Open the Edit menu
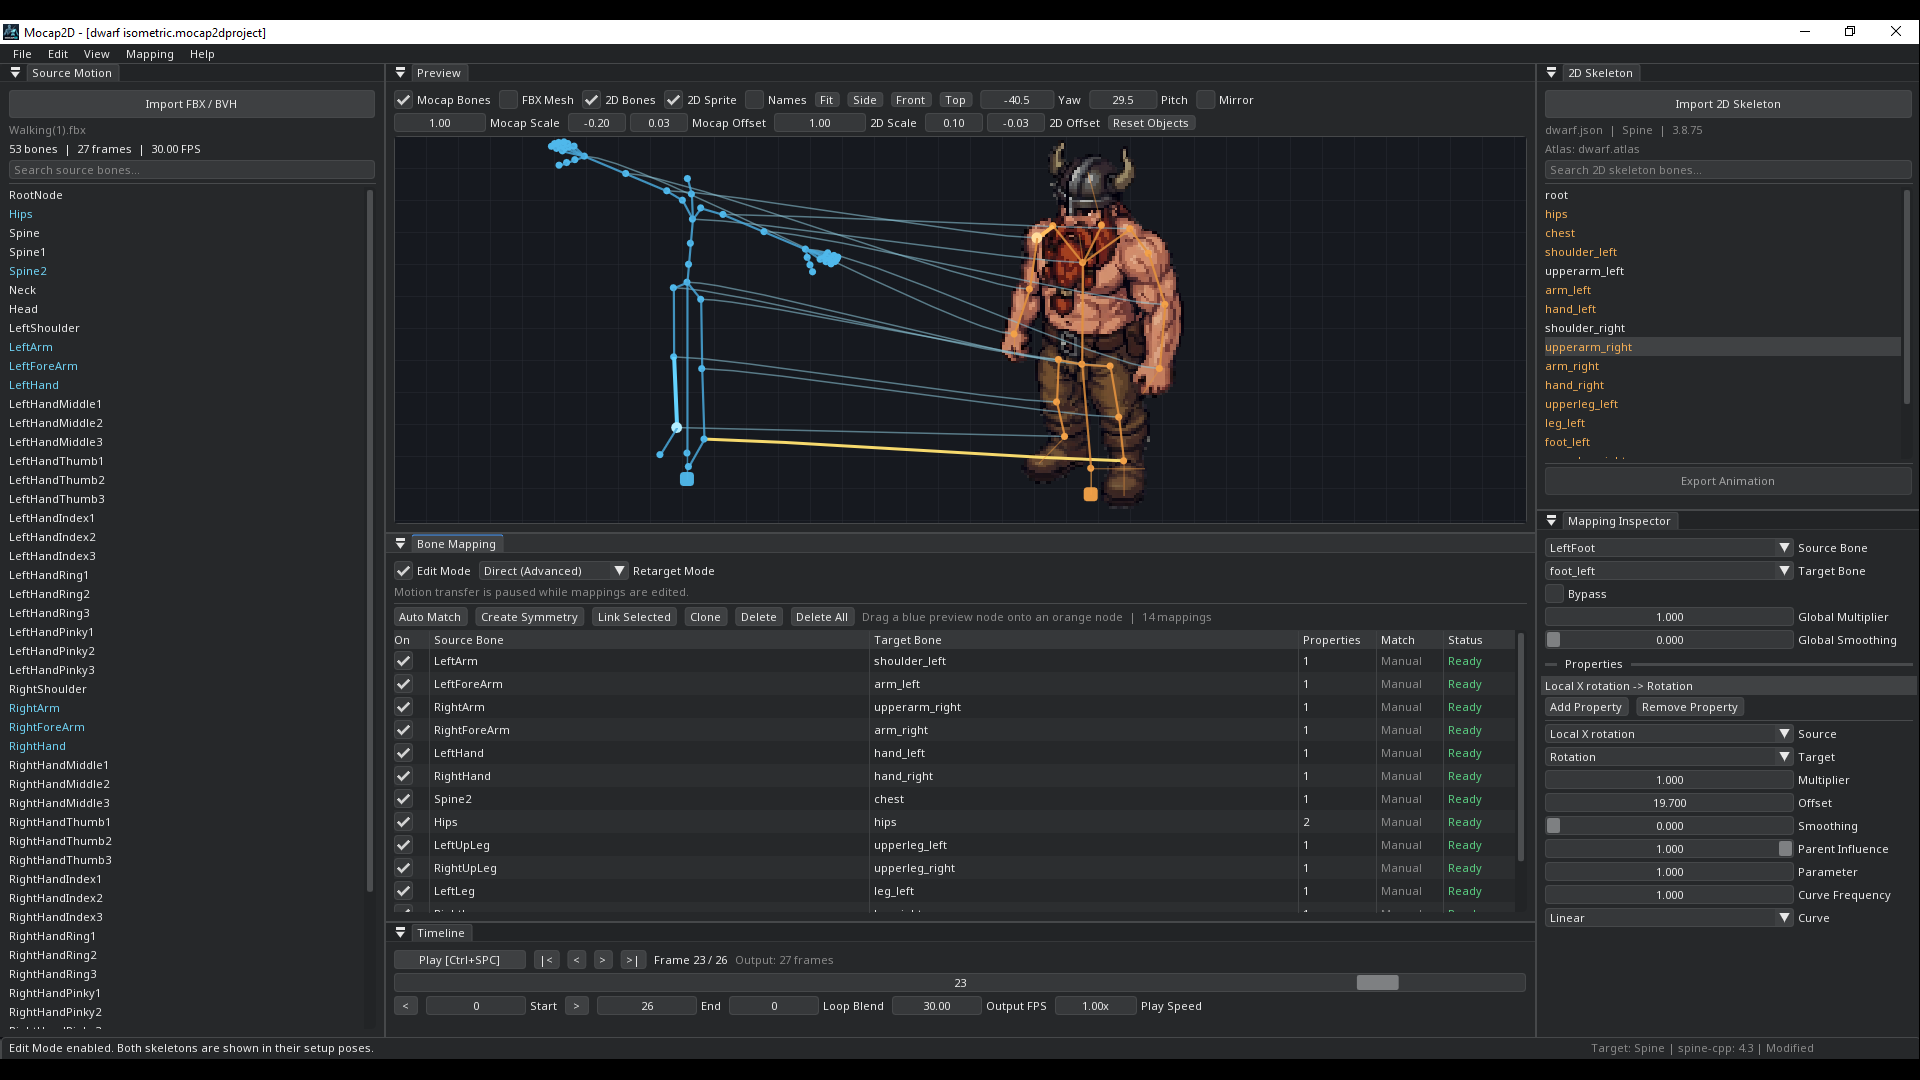This screenshot has width=1920, height=1080. pos(58,54)
